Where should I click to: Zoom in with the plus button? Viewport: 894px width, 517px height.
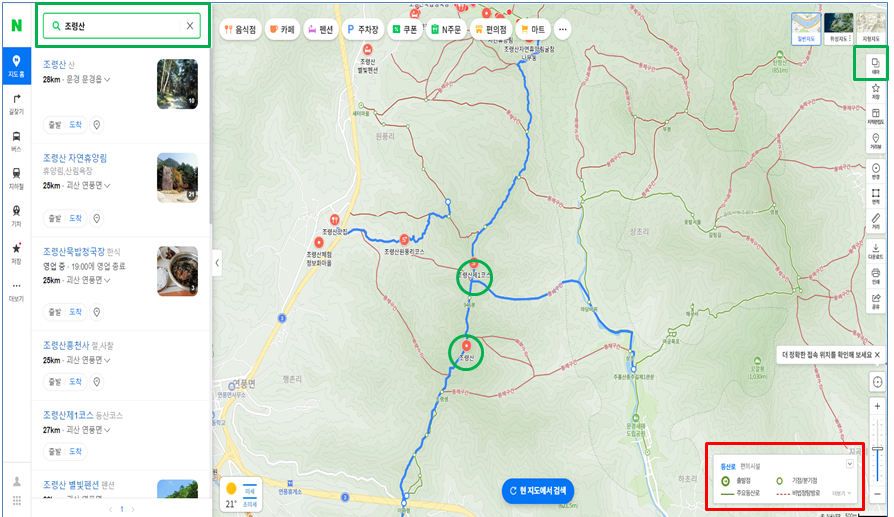pyautogui.click(x=877, y=406)
